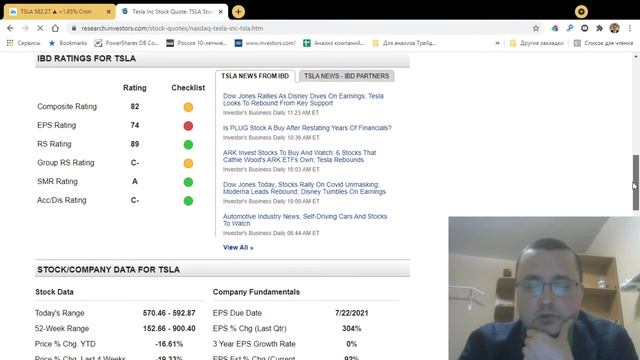
Task: Click the Acc/Dis Rating label
Action: tap(62, 200)
